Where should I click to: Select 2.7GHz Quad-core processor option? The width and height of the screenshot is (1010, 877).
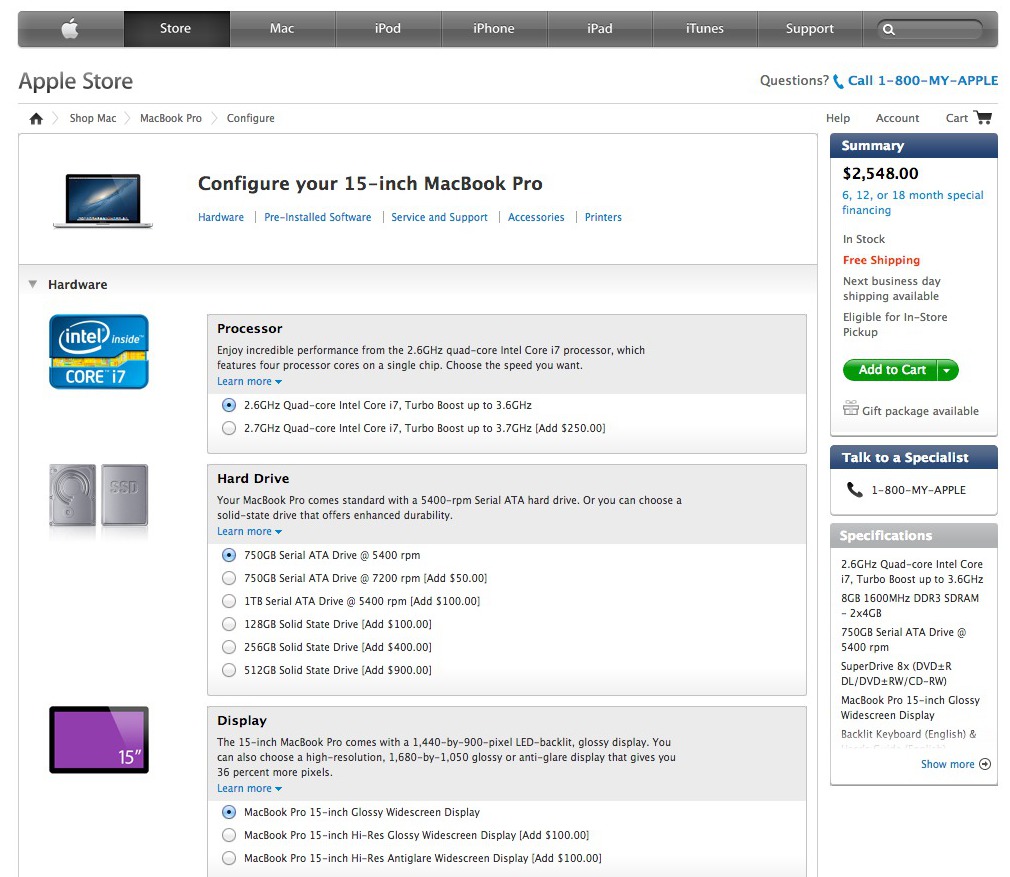coord(229,428)
